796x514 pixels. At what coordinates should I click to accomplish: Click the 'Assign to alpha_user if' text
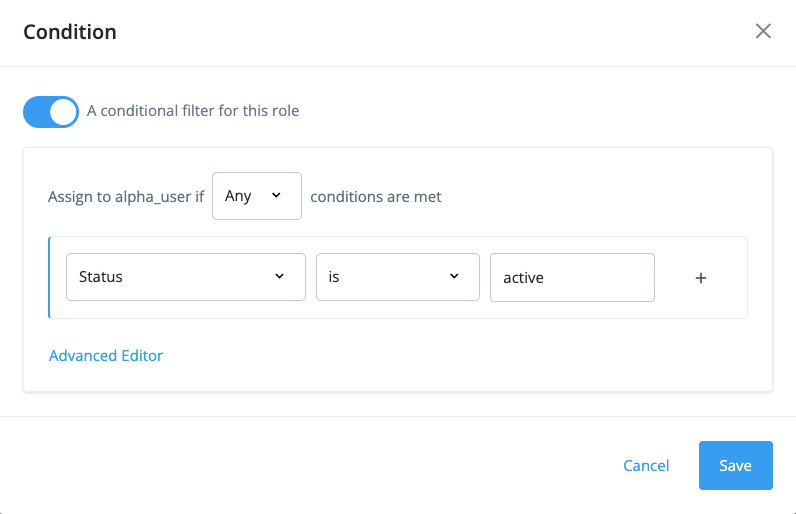click(x=126, y=196)
